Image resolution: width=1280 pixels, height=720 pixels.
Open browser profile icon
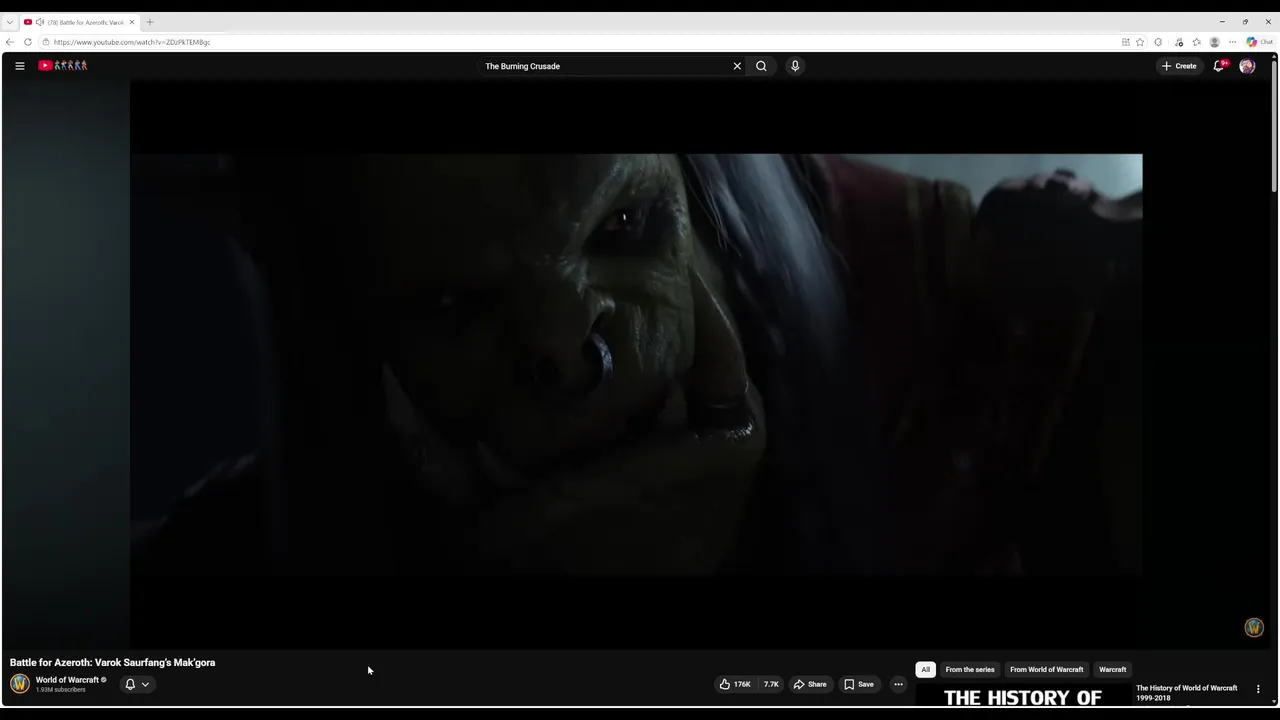(x=1214, y=42)
